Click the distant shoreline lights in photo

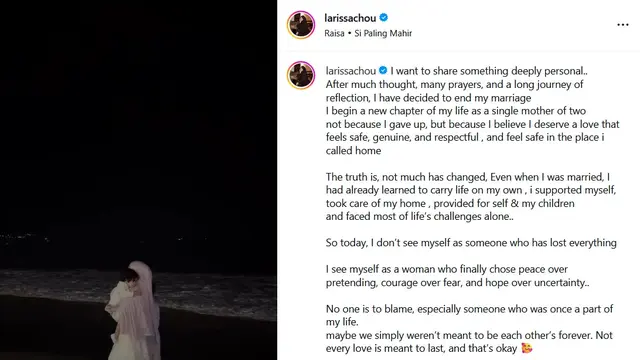coord(24,237)
